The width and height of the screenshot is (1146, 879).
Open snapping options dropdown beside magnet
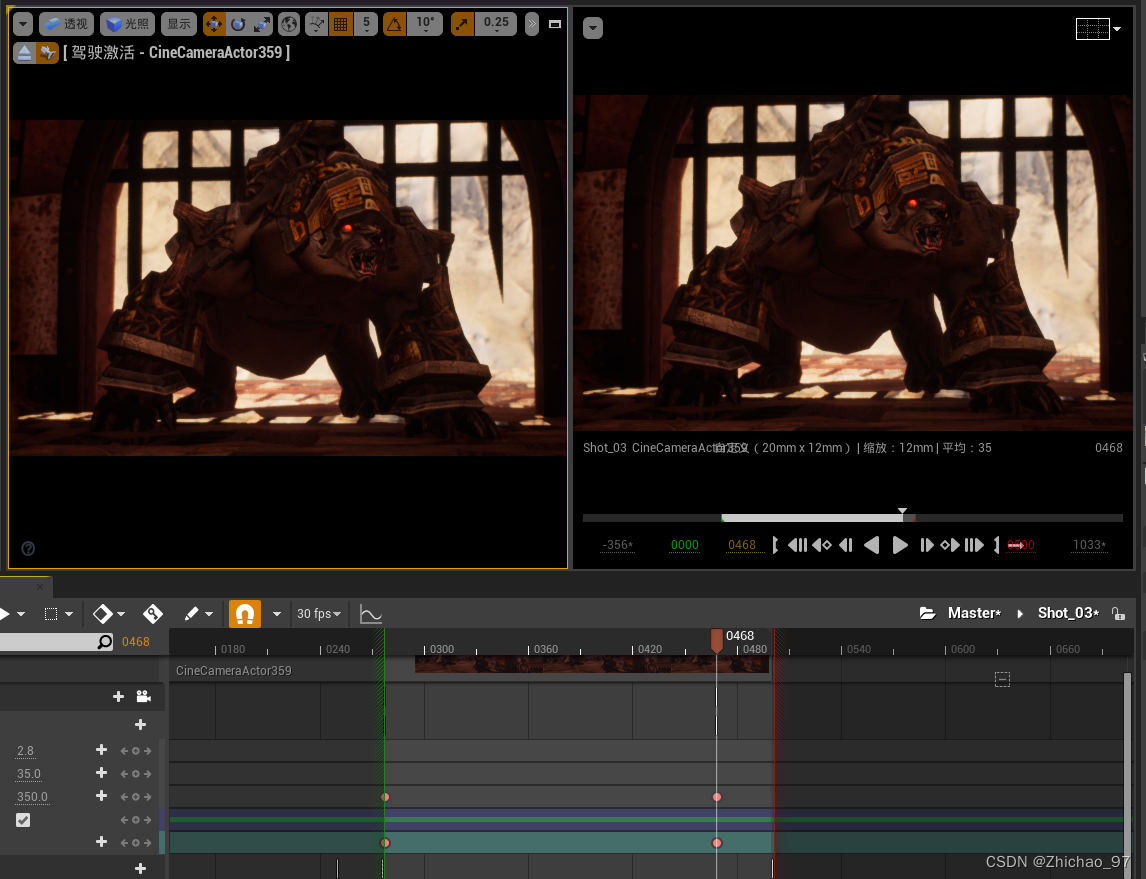click(277, 614)
